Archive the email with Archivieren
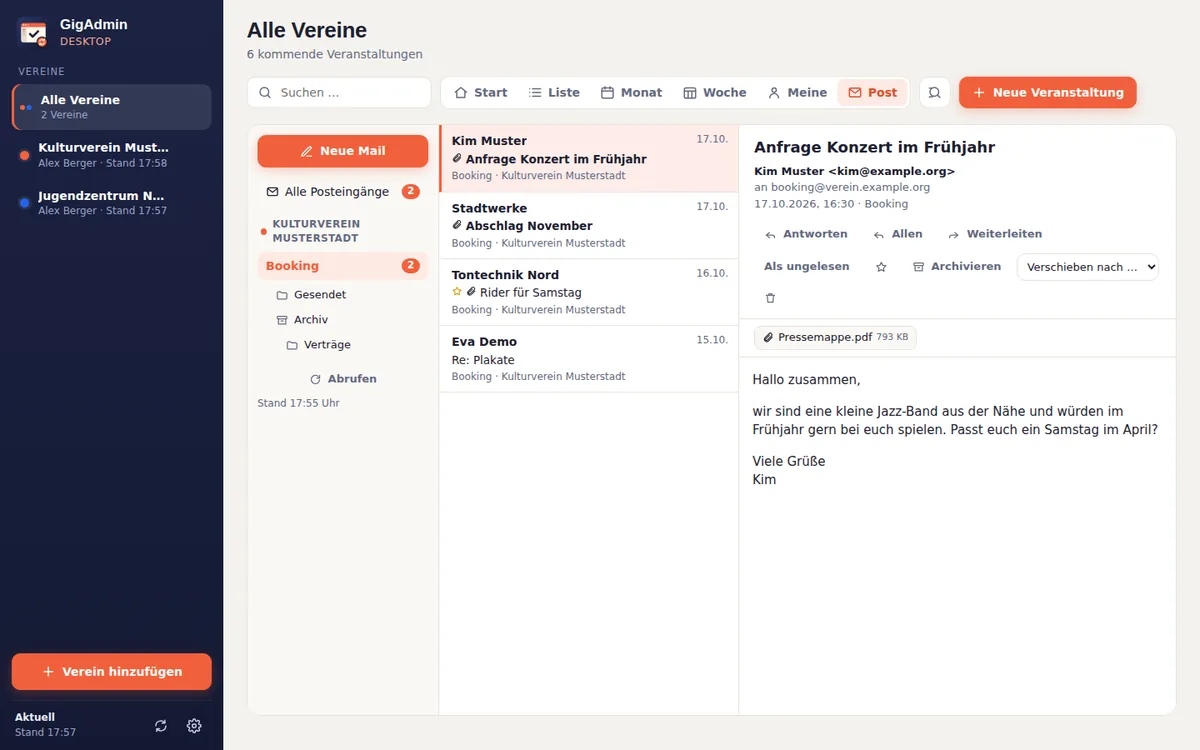 point(957,267)
